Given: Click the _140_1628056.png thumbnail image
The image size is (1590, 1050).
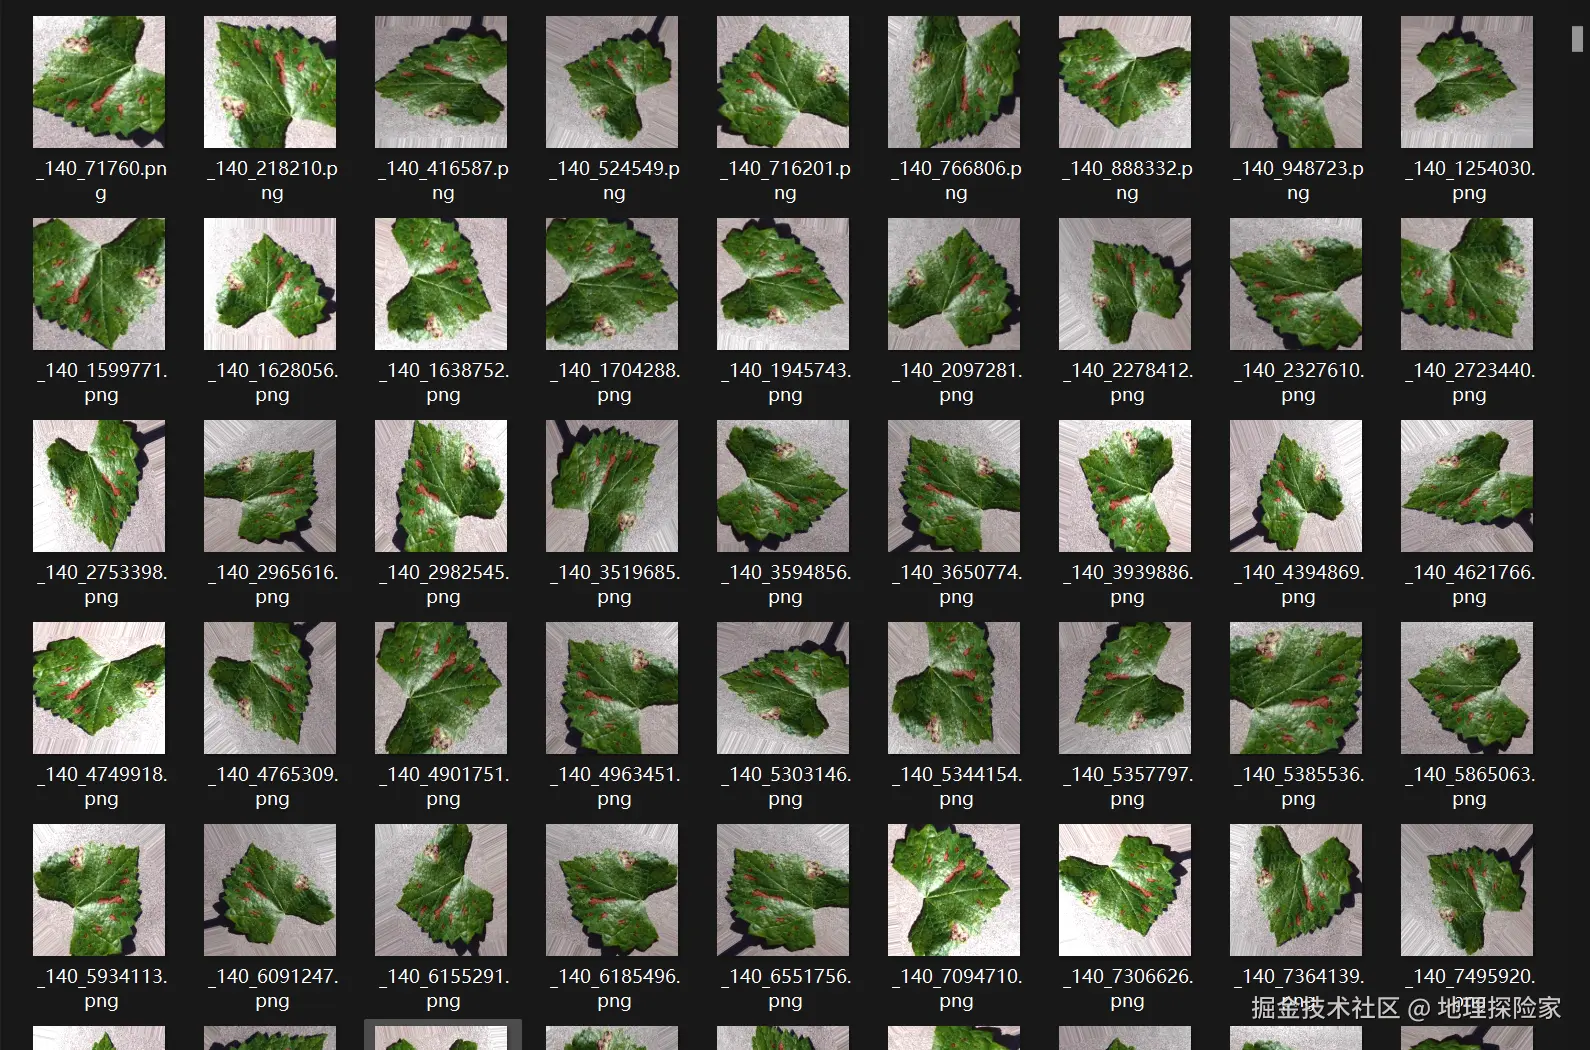Looking at the screenshot, I should pyautogui.click(x=270, y=284).
